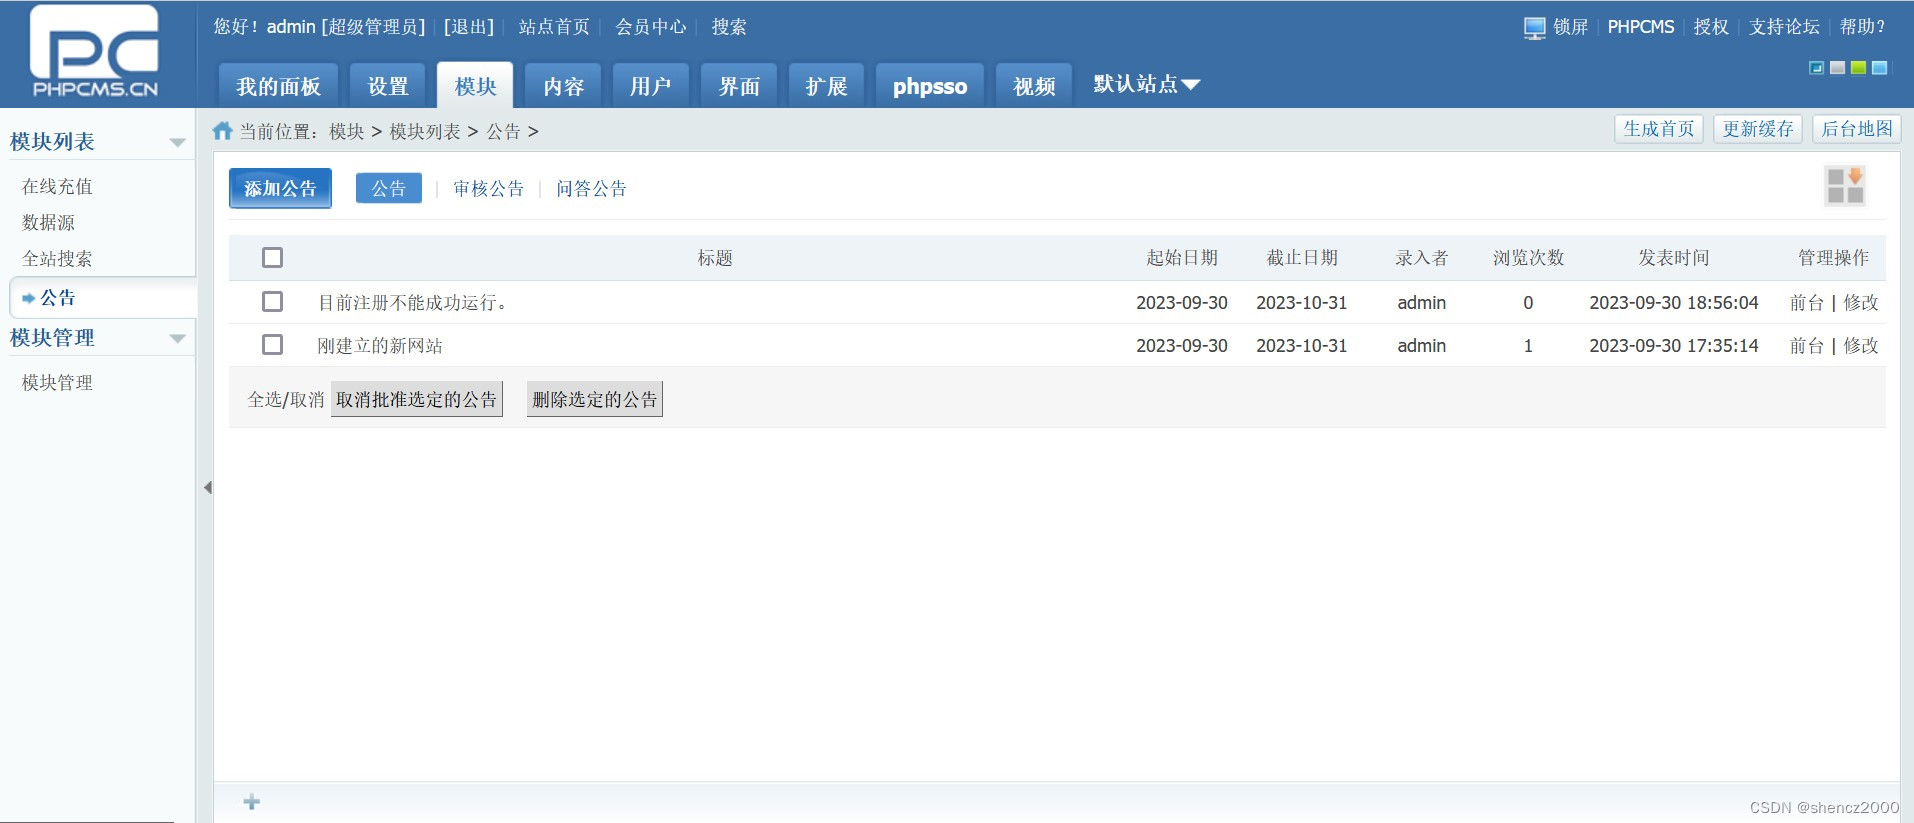
Task: Click the 更新缓存 button
Action: click(x=1758, y=129)
